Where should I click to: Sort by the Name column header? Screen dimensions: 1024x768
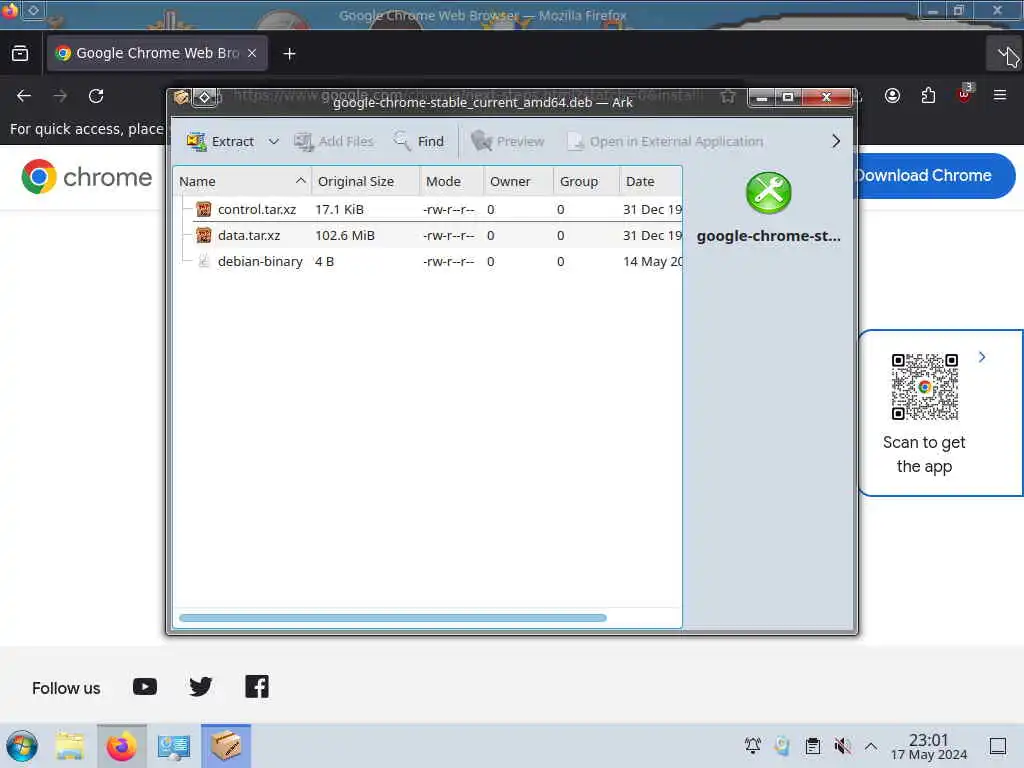[x=242, y=182]
